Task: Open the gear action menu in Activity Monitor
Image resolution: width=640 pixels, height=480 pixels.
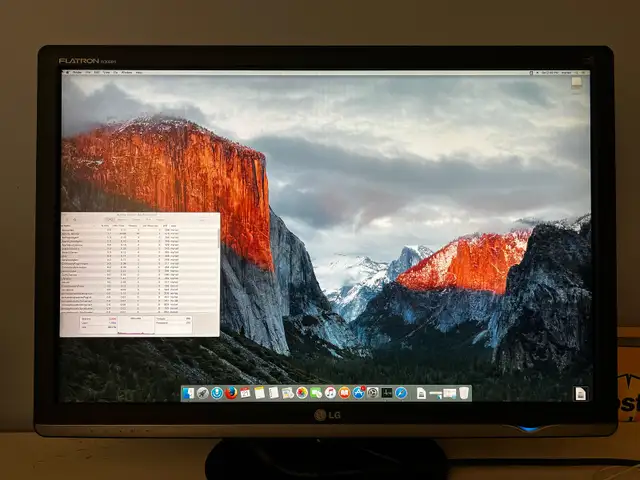Action: point(75,220)
